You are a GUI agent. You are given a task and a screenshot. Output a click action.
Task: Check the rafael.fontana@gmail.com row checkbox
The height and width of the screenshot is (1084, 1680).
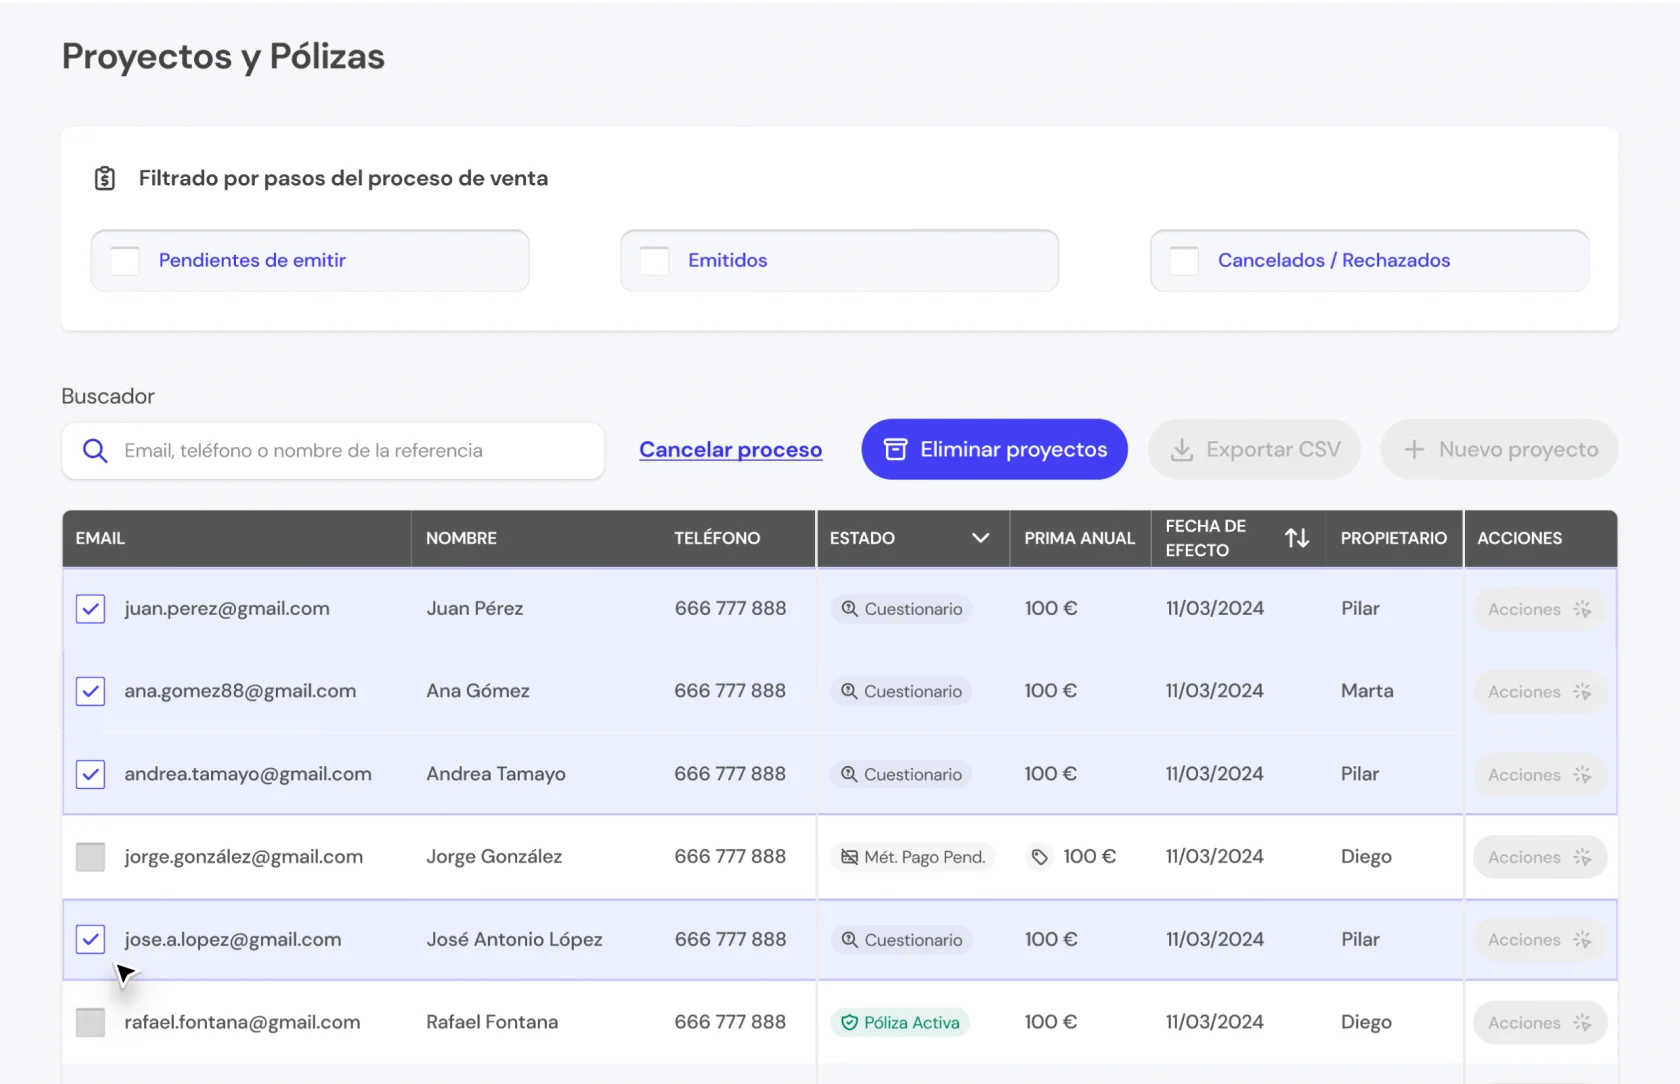[91, 1022]
